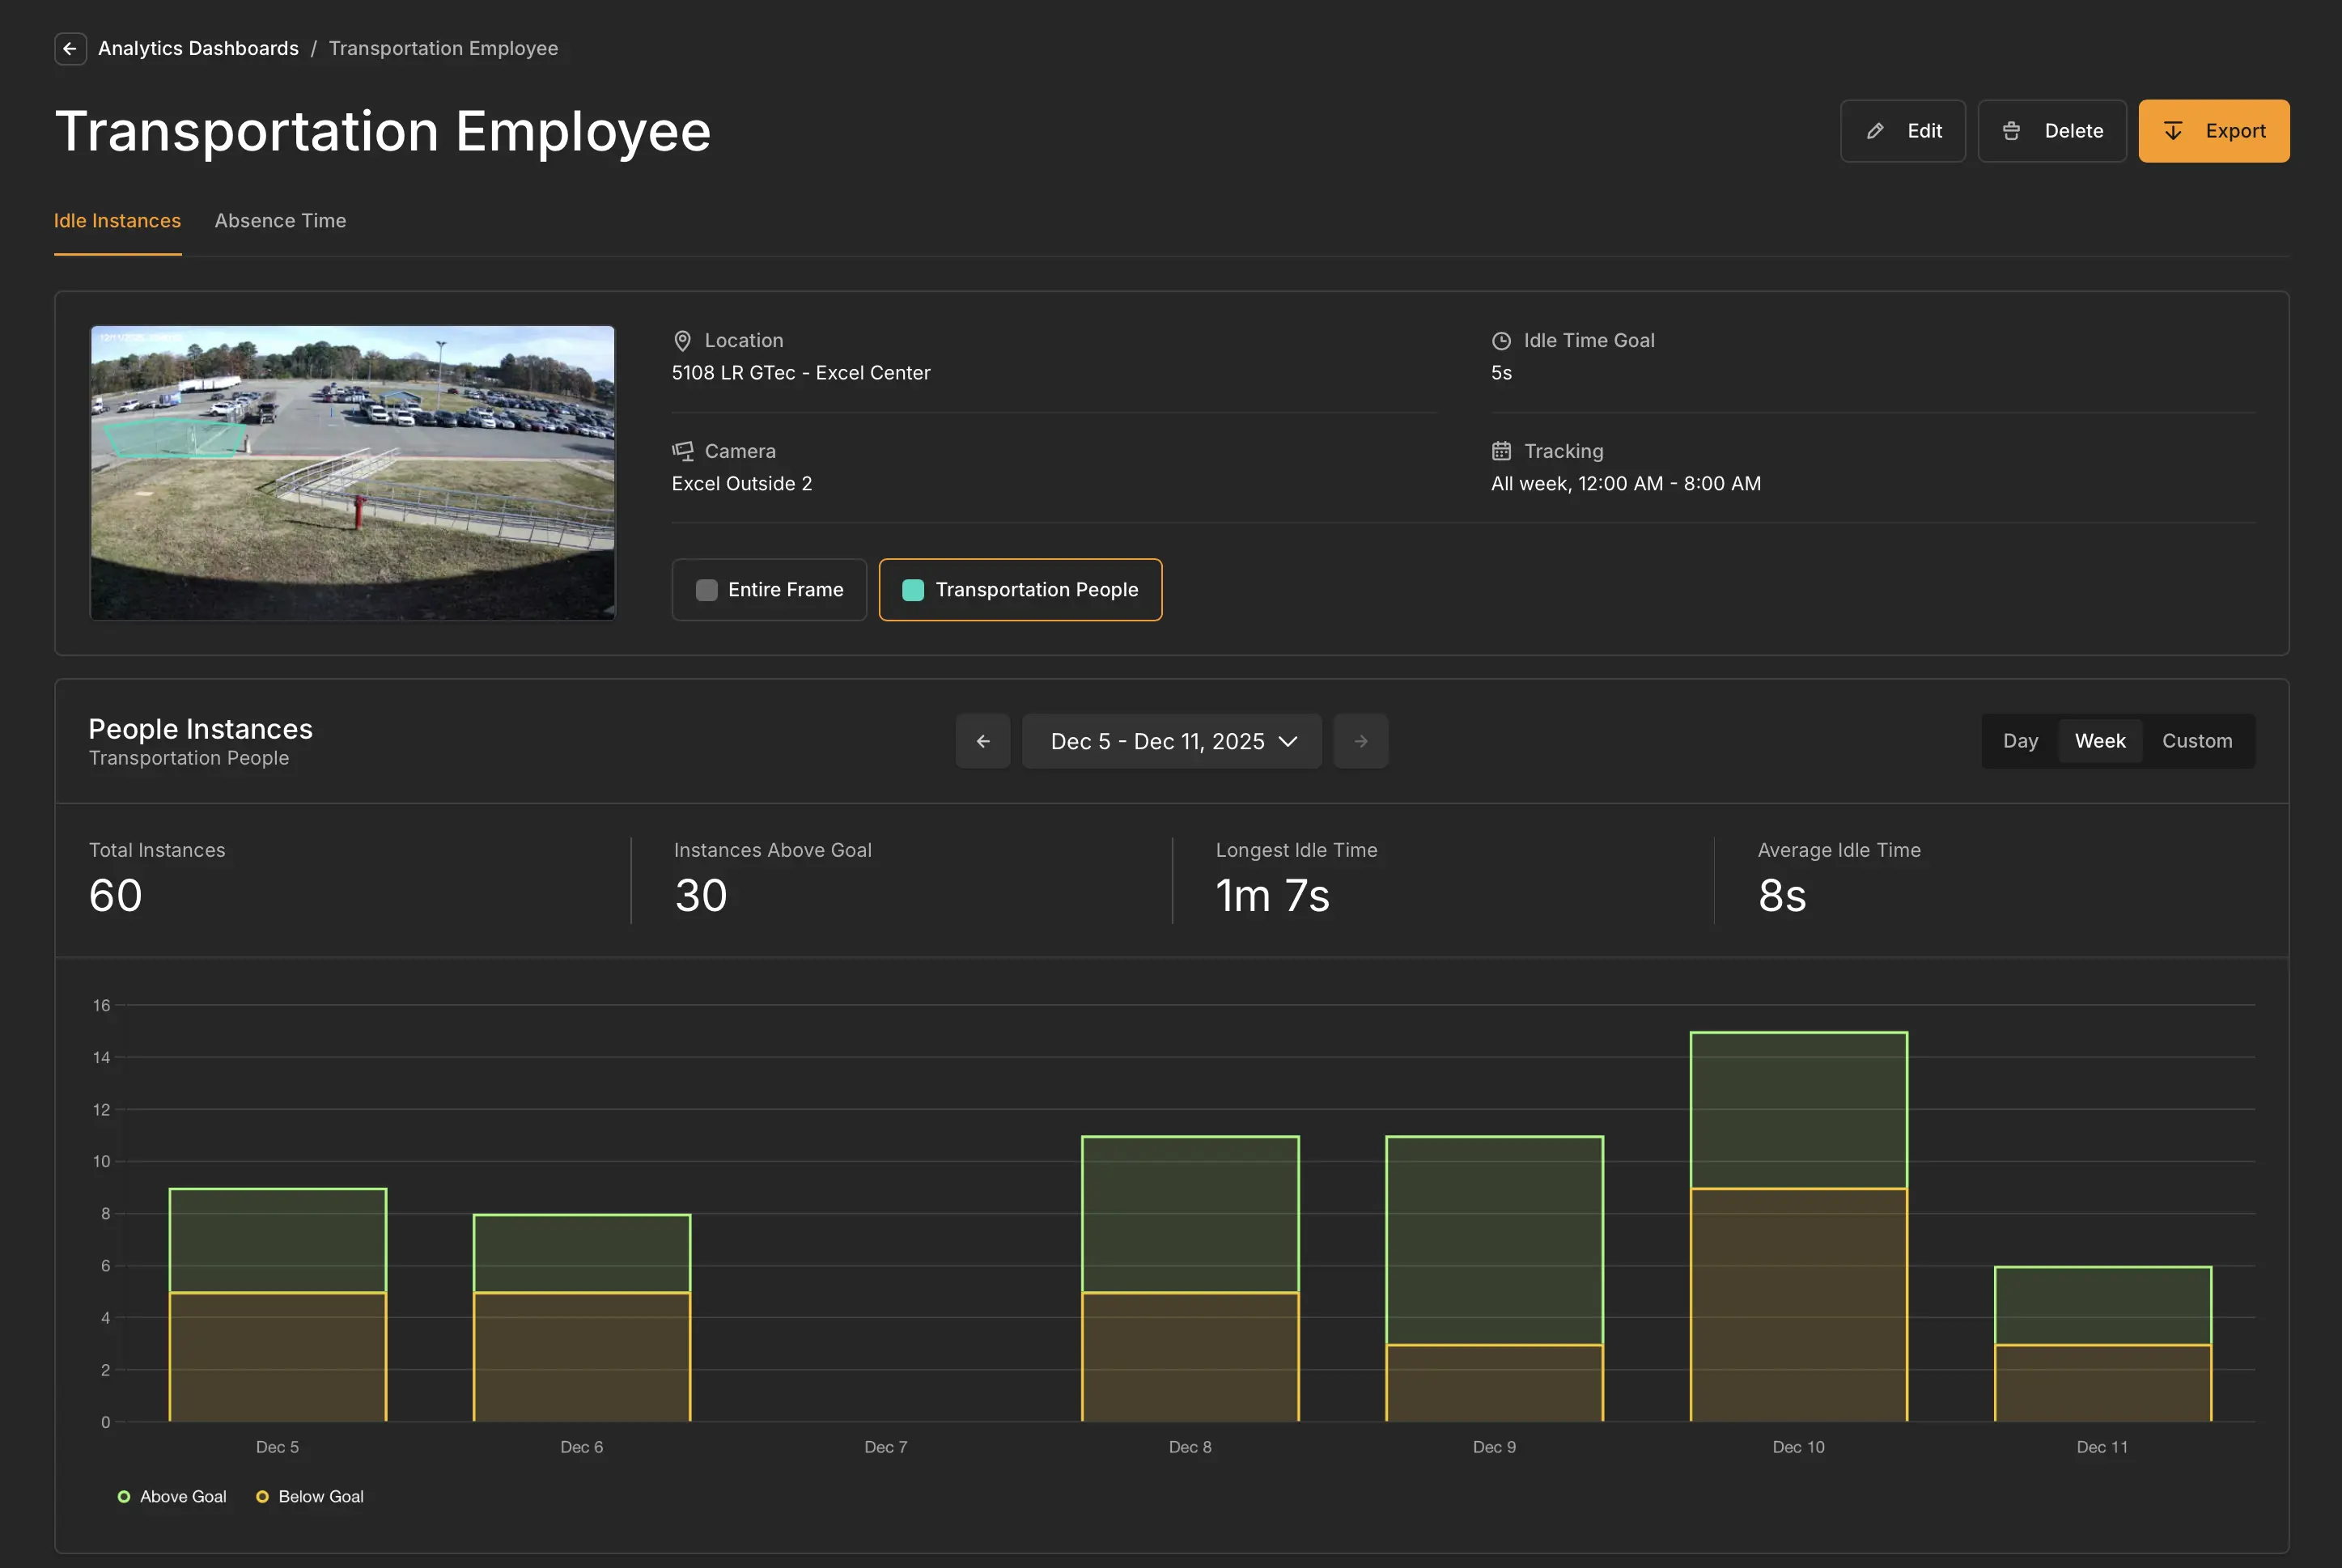Switch to the Absence Time tab

pyautogui.click(x=280, y=220)
